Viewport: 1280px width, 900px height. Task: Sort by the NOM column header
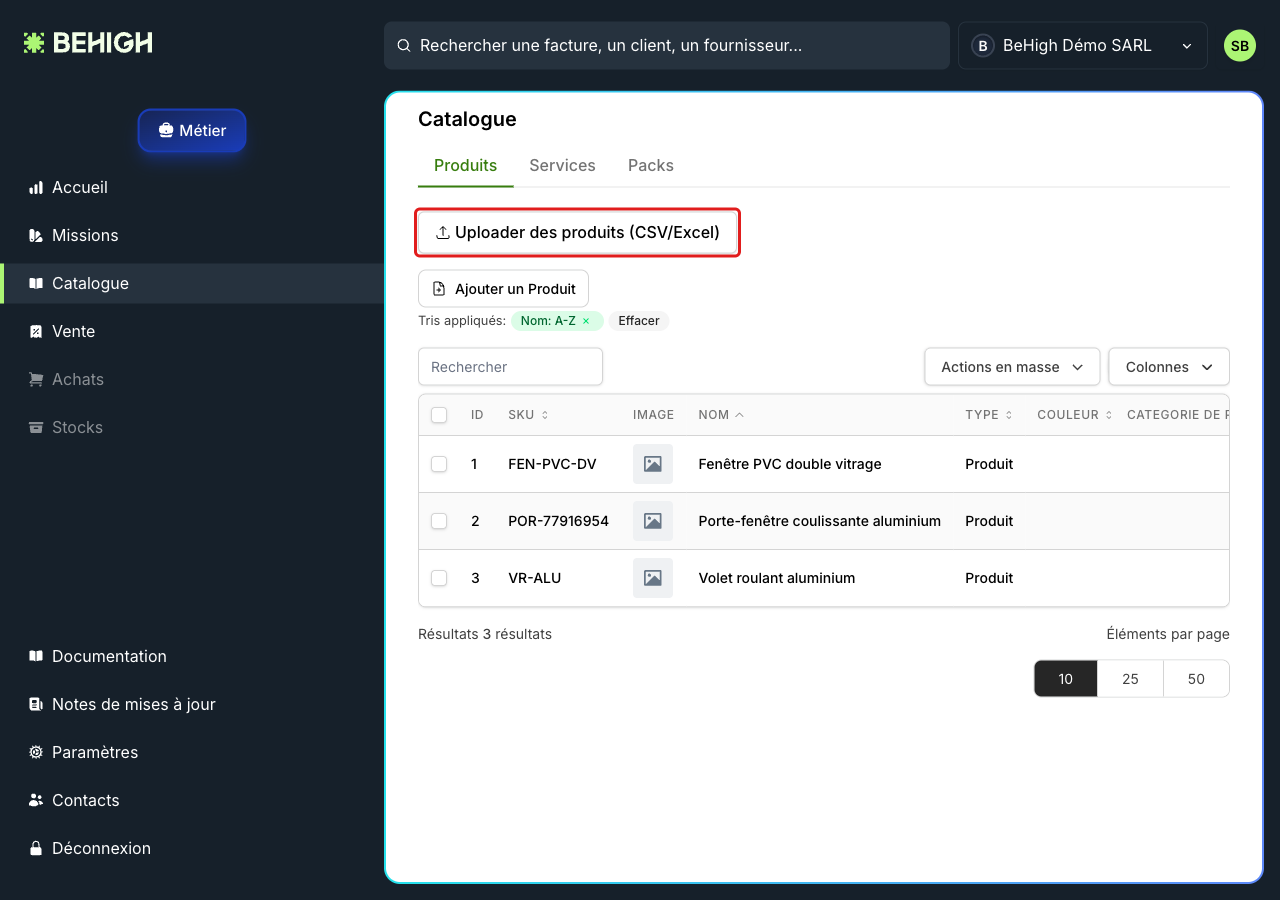pyautogui.click(x=721, y=415)
